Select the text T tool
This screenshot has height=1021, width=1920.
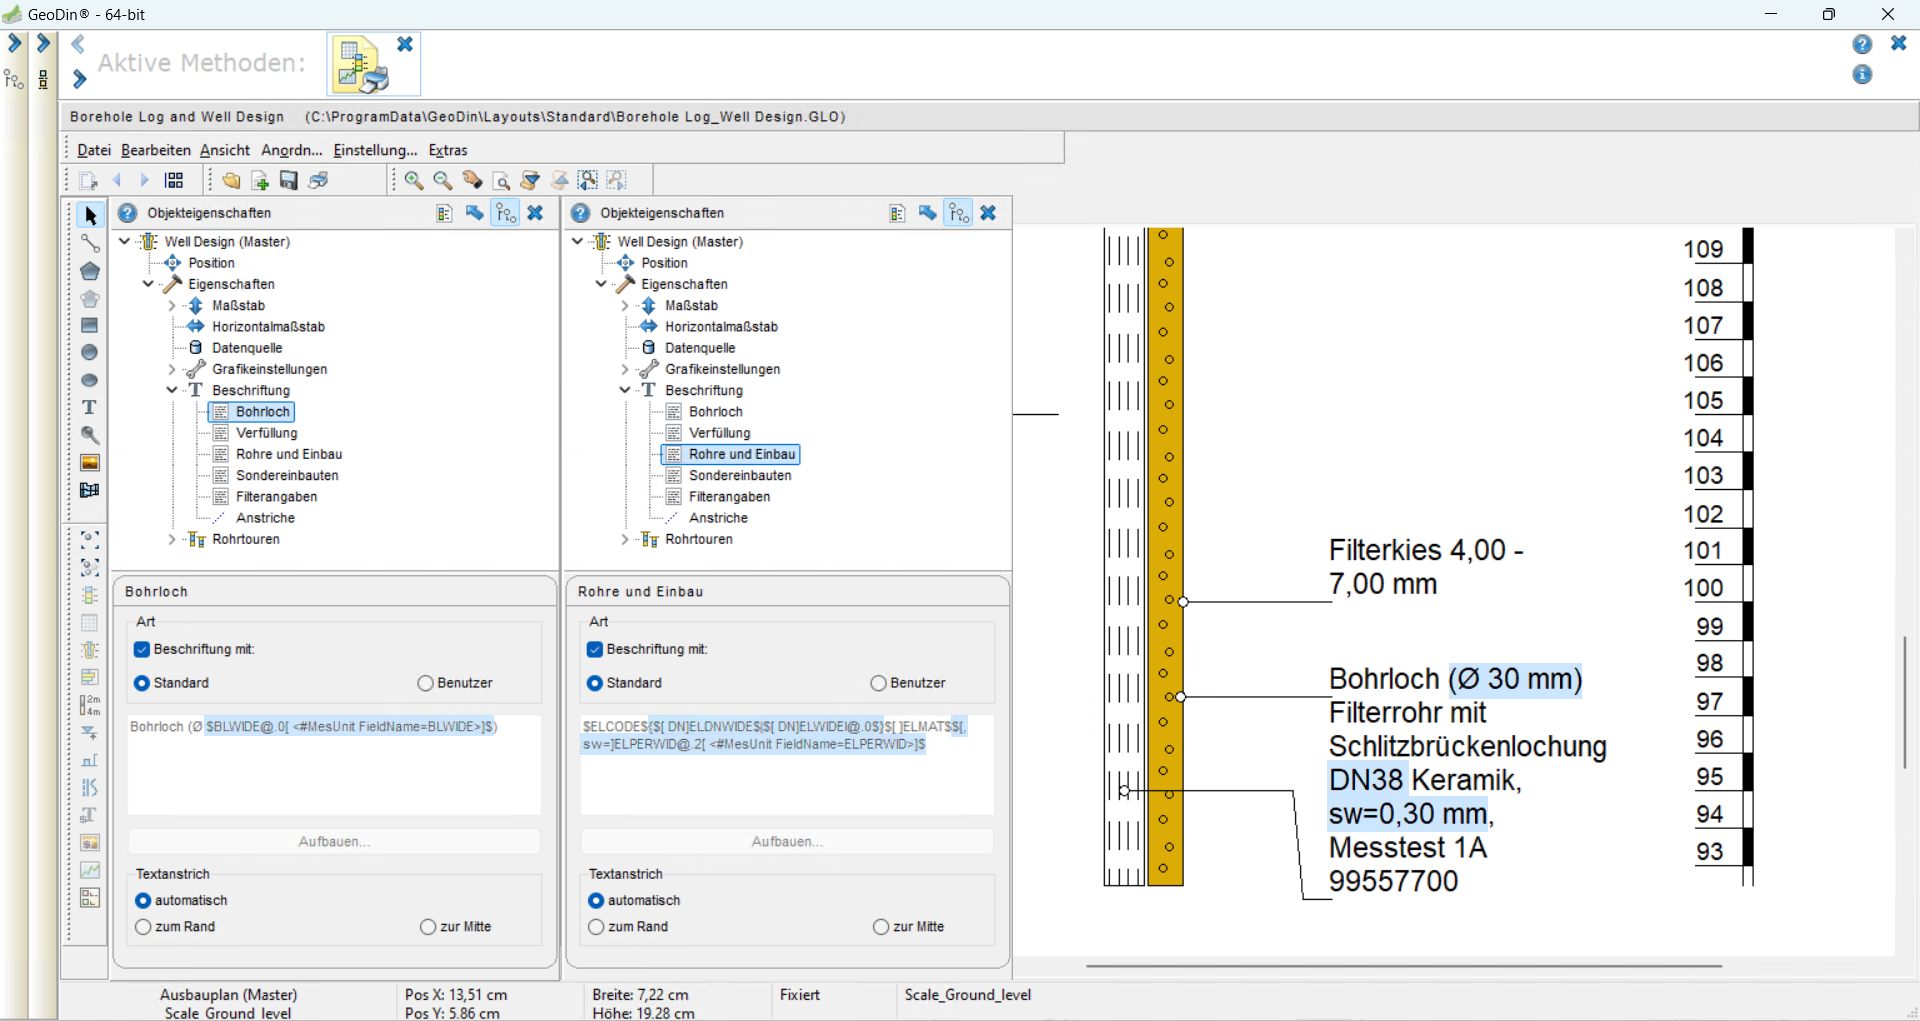pos(90,407)
